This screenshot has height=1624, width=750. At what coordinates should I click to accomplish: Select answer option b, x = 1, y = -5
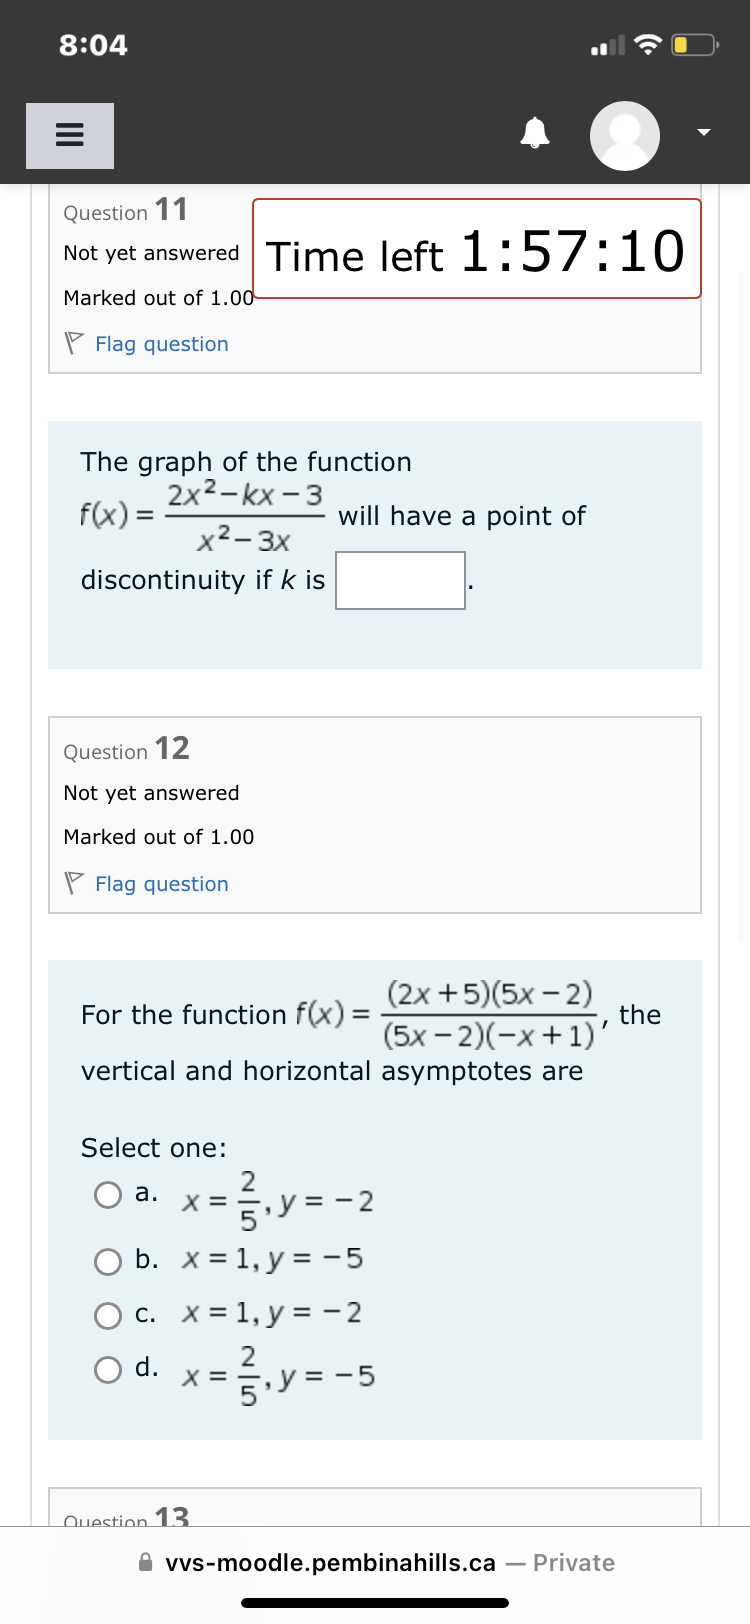click(108, 1261)
